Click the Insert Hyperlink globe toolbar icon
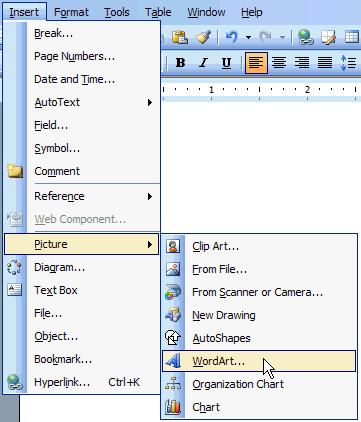 pyautogui.click(x=305, y=37)
